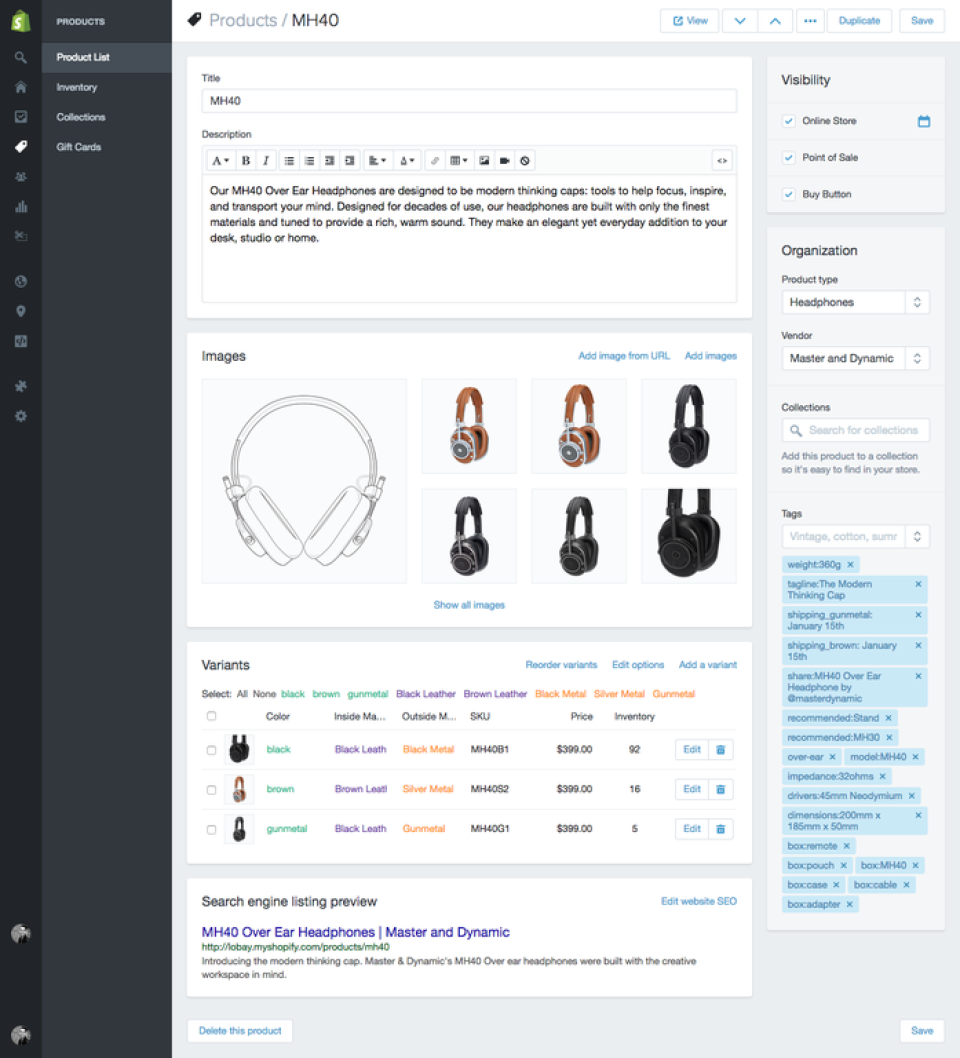Go to the Inventory section
This screenshot has width=960, height=1058.
point(75,87)
